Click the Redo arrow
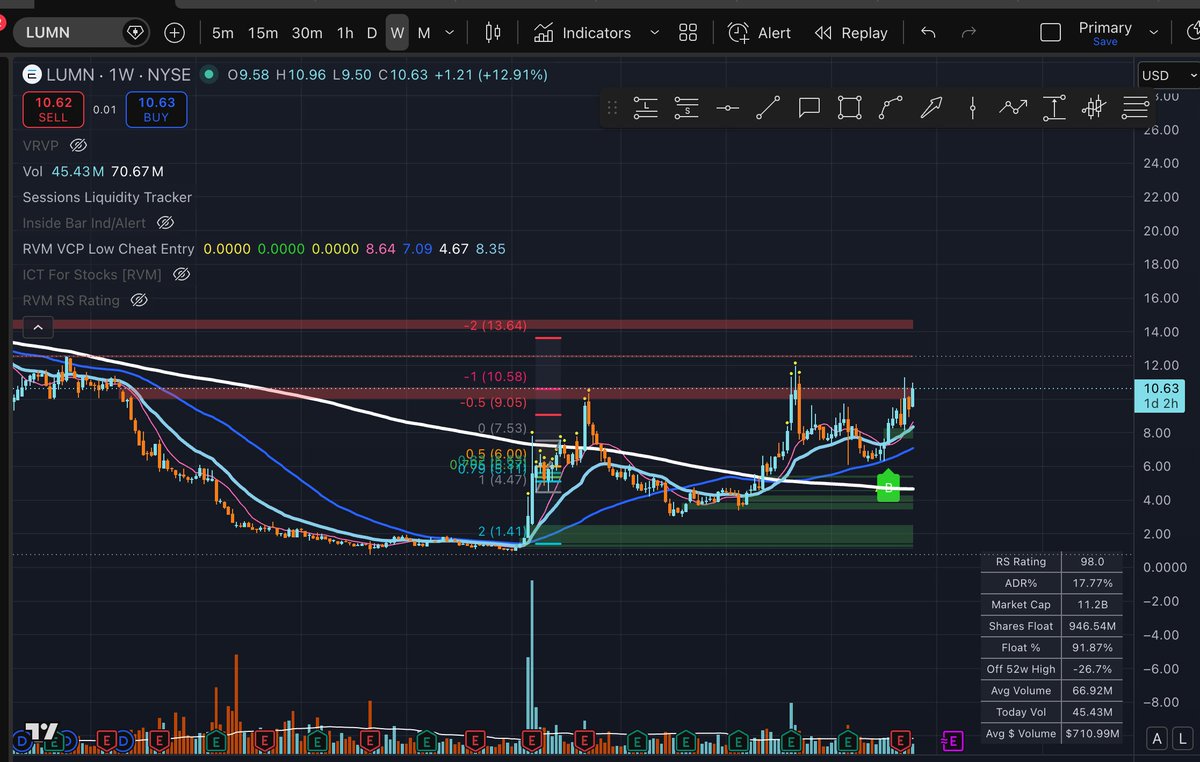The height and width of the screenshot is (762, 1200). click(968, 33)
